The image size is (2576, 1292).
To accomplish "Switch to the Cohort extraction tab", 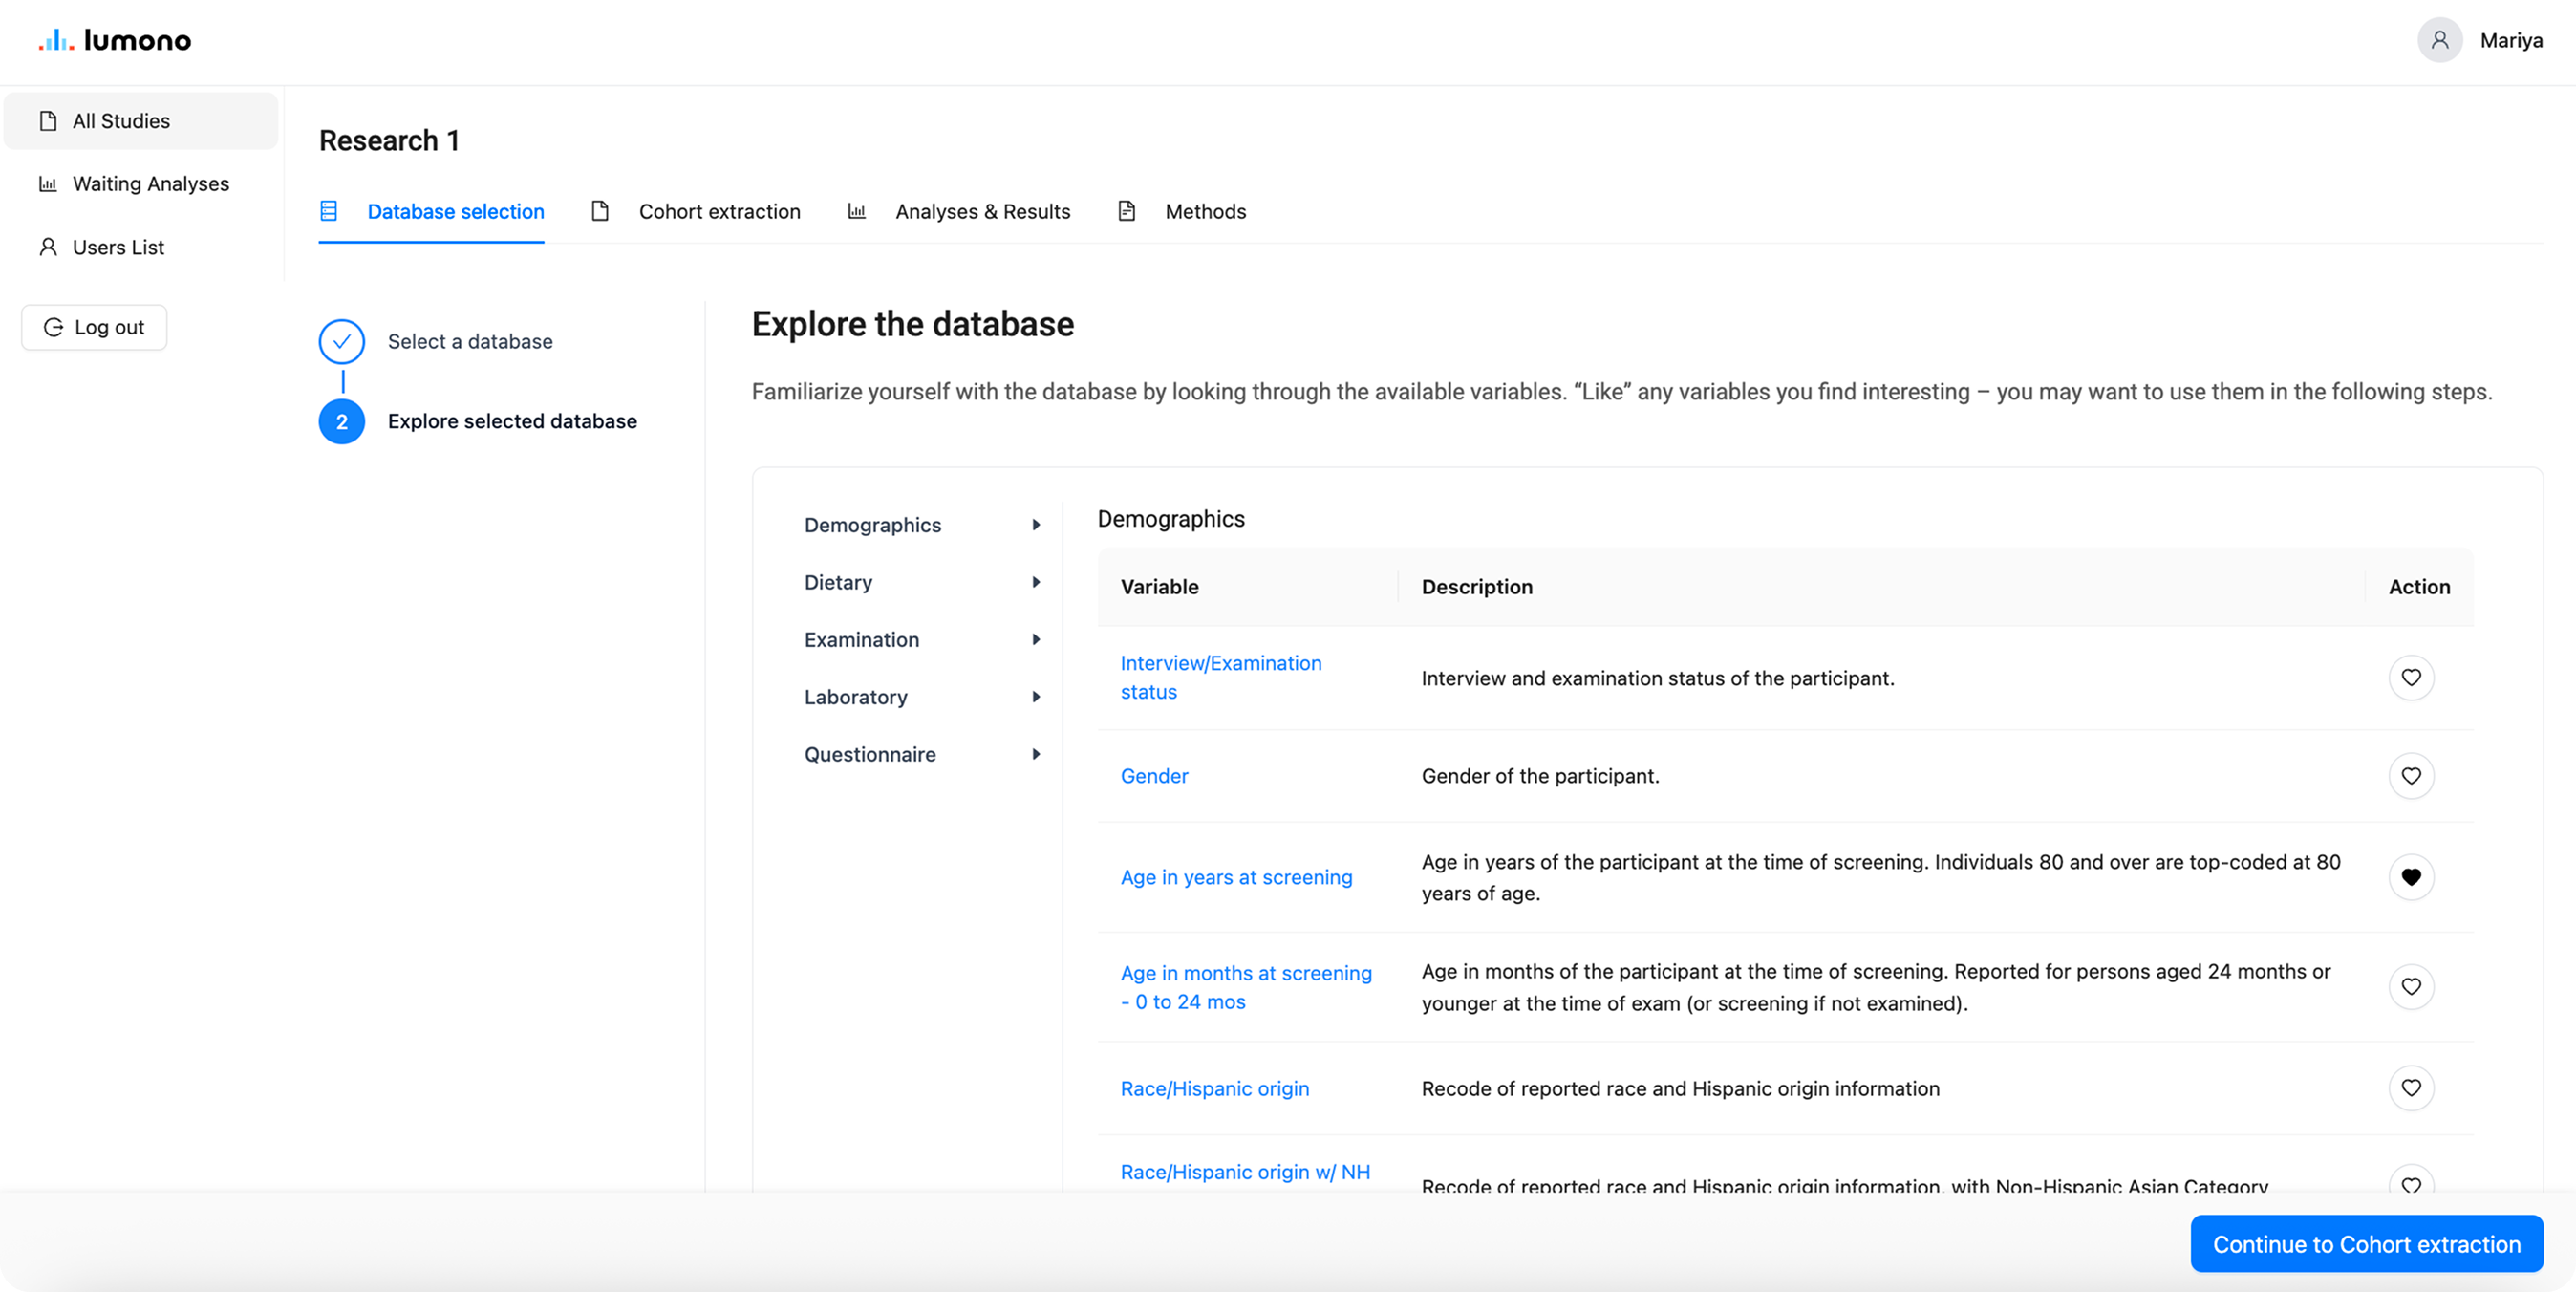I will click(720, 211).
